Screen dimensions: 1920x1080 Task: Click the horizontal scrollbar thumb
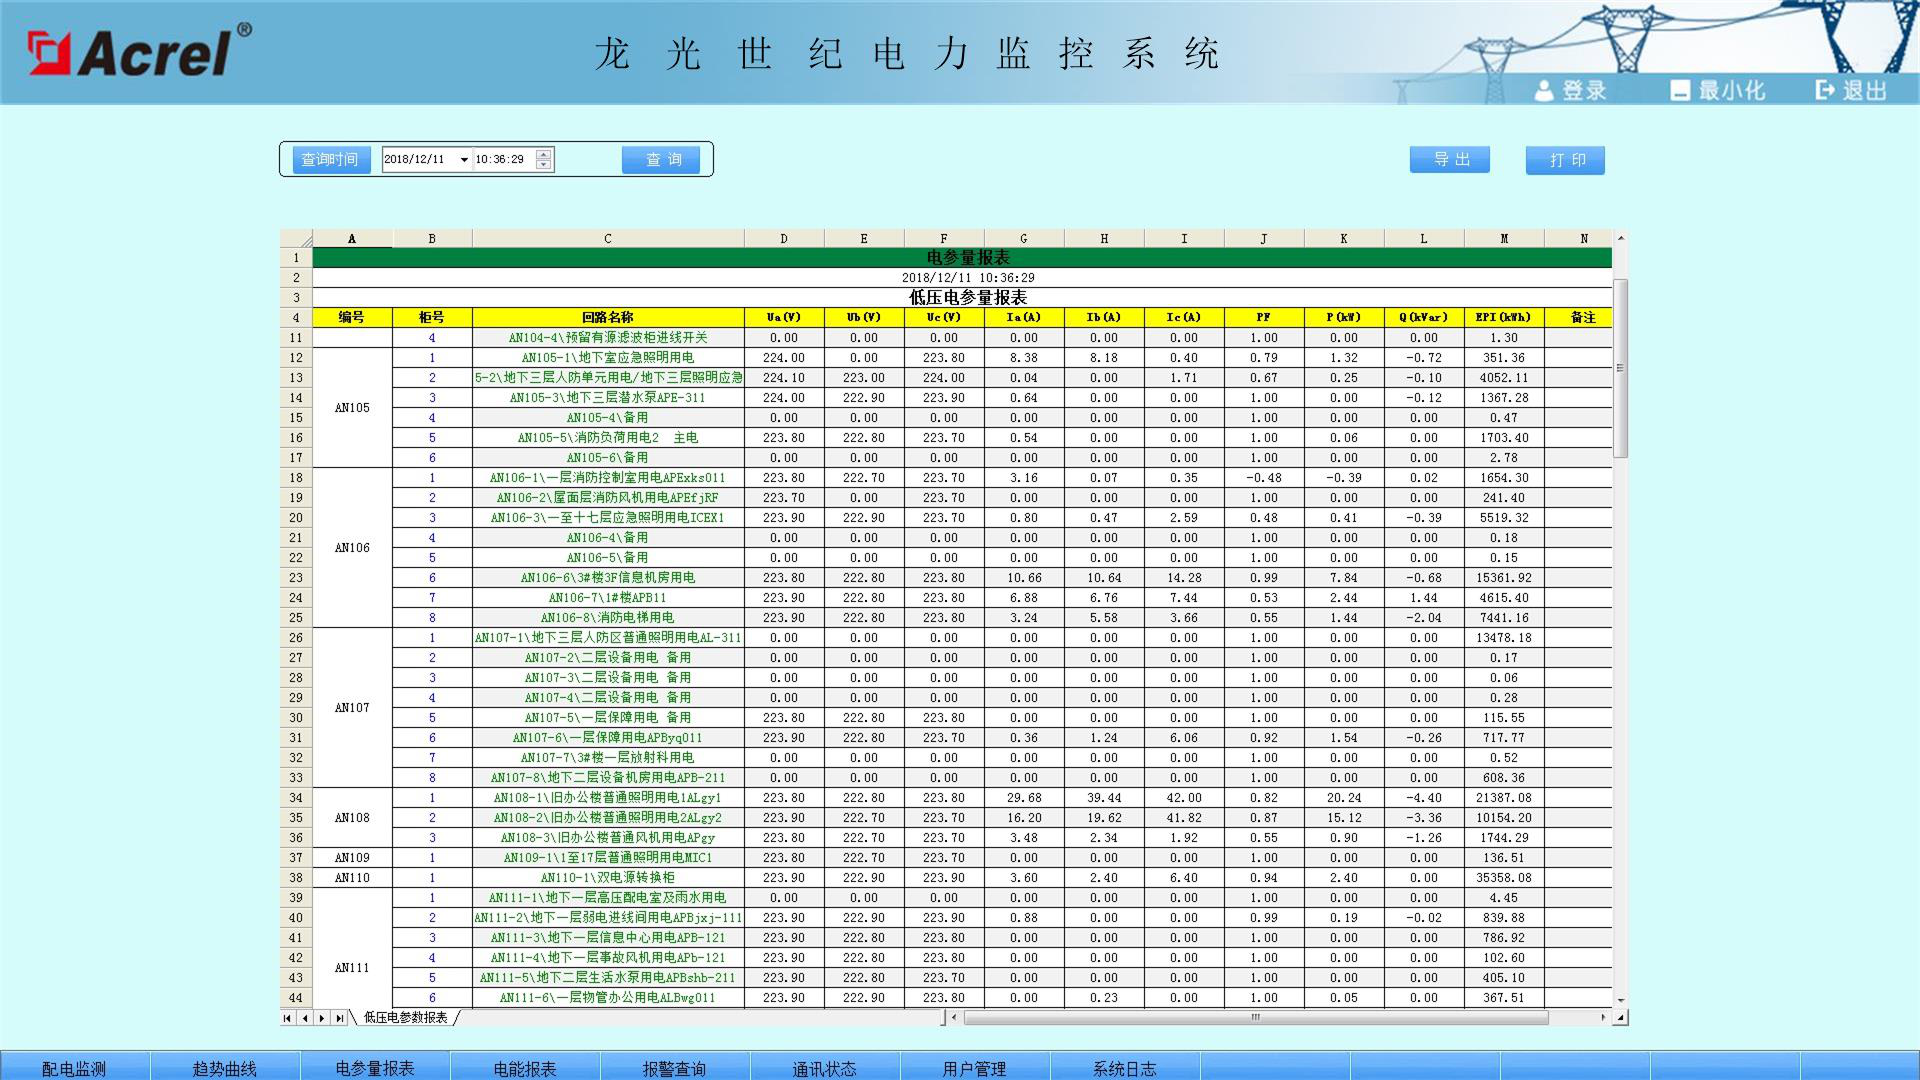point(1256,1018)
